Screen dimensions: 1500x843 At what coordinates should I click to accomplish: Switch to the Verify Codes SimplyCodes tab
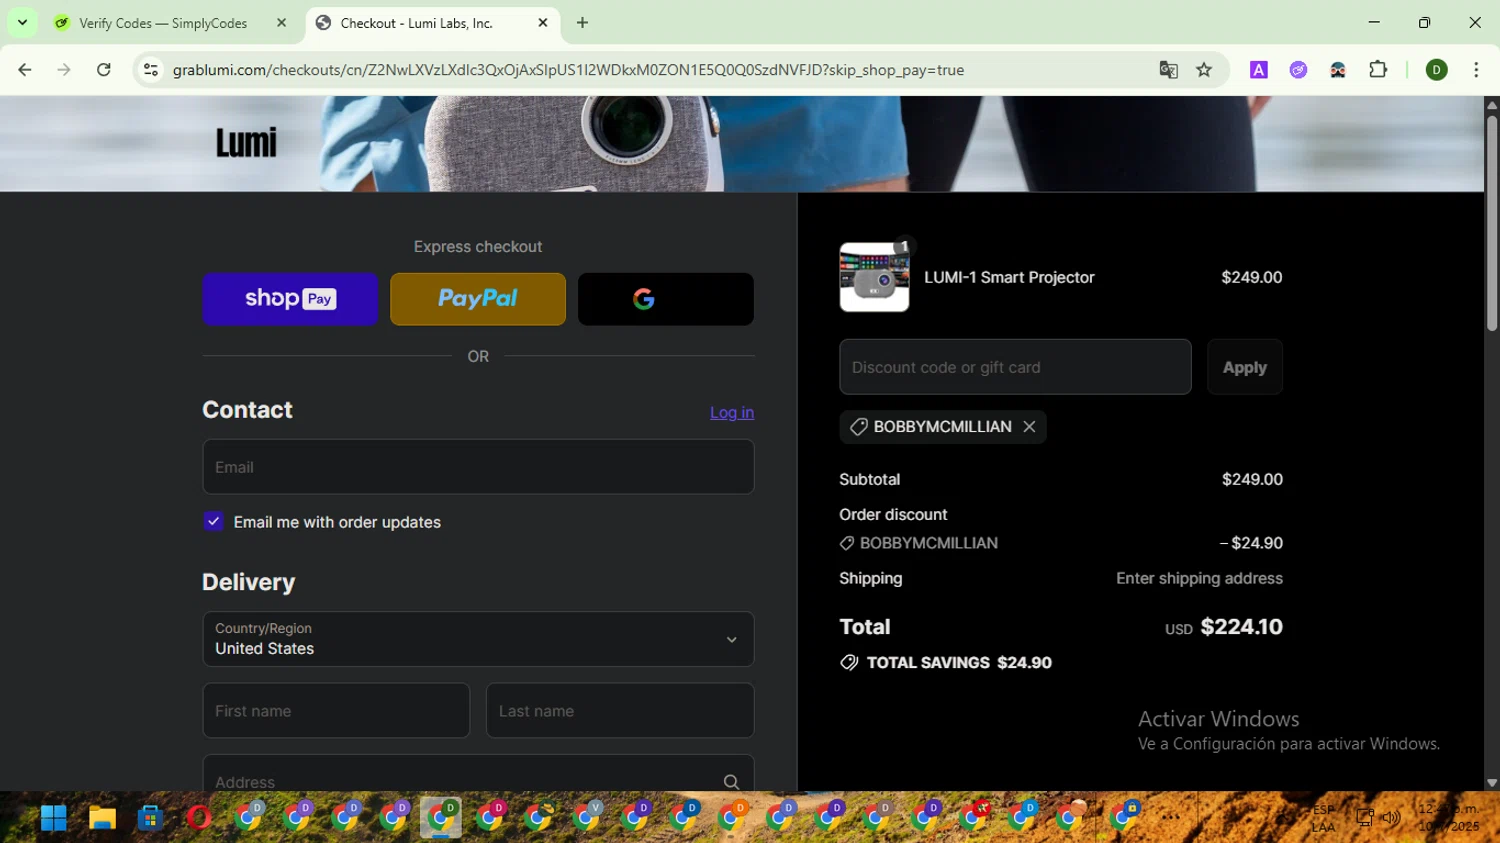point(163,23)
